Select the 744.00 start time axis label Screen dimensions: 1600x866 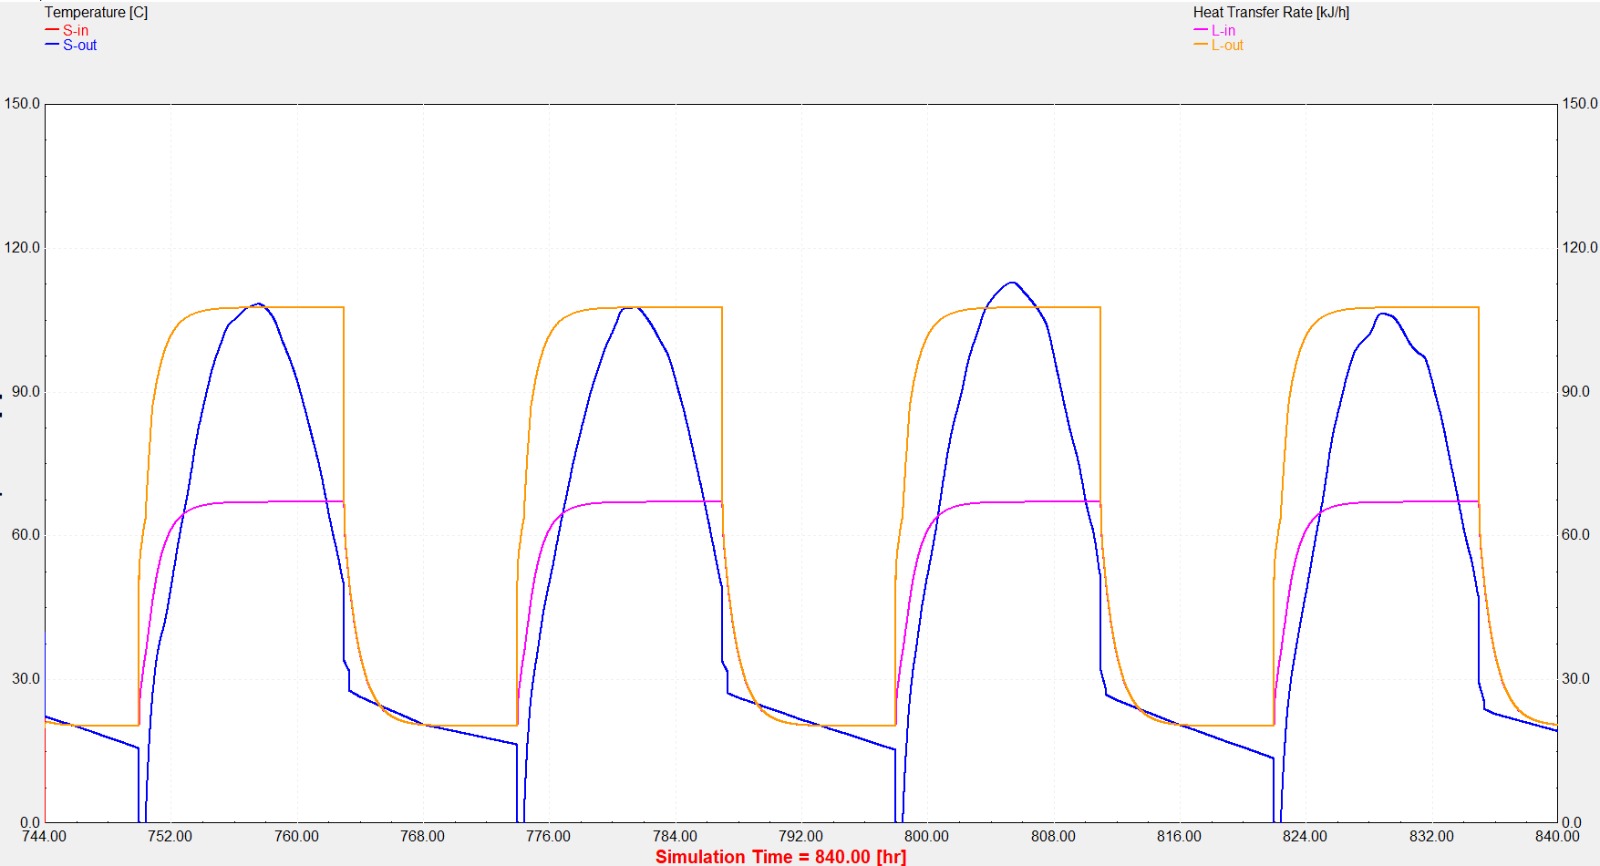44,836
